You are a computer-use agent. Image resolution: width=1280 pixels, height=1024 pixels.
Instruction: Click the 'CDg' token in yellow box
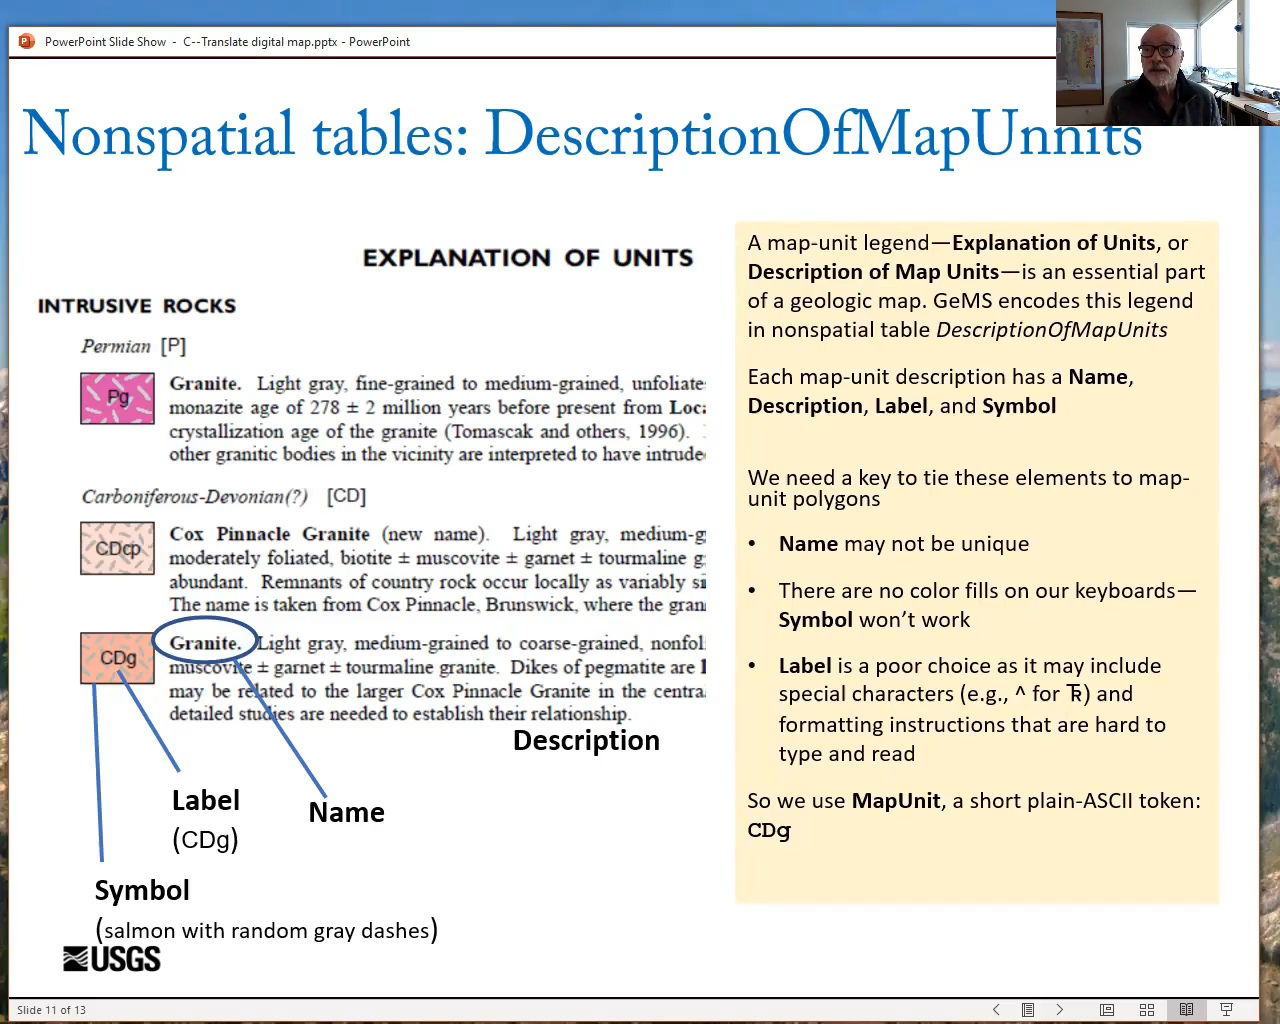pos(769,831)
